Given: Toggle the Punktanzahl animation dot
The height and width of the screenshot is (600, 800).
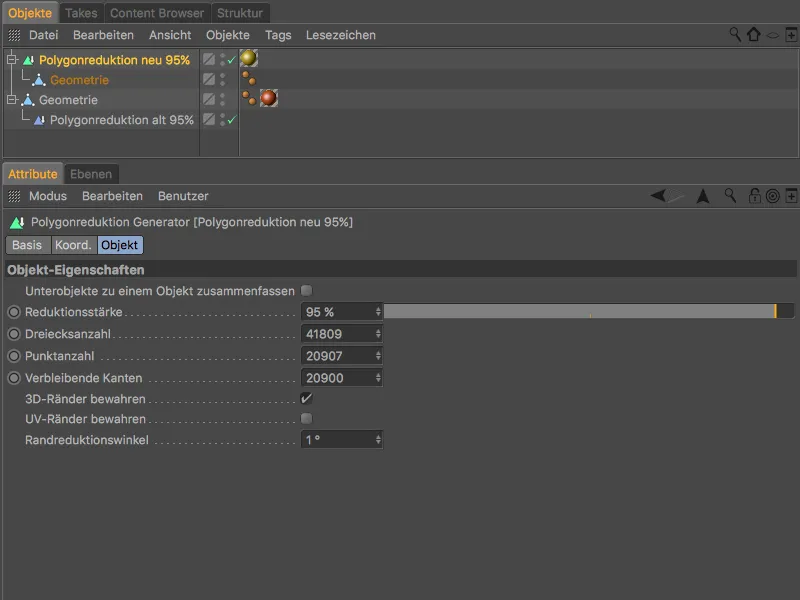Looking at the screenshot, I should point(14,356).
